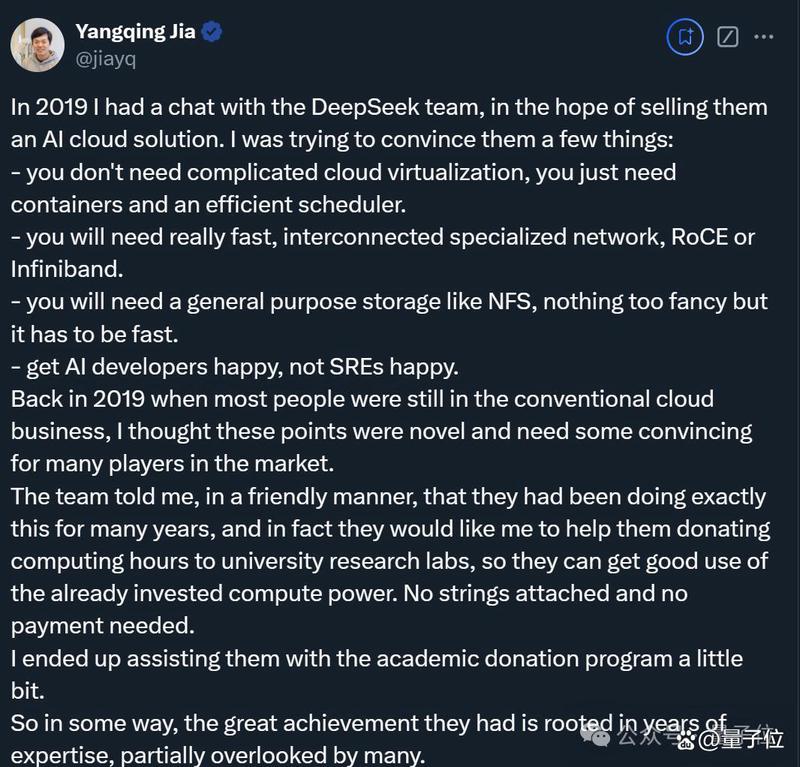The height and width of the screenshot is (767, 800).
Task: Click the @量子位 watermark text
Action: [740, 739]
